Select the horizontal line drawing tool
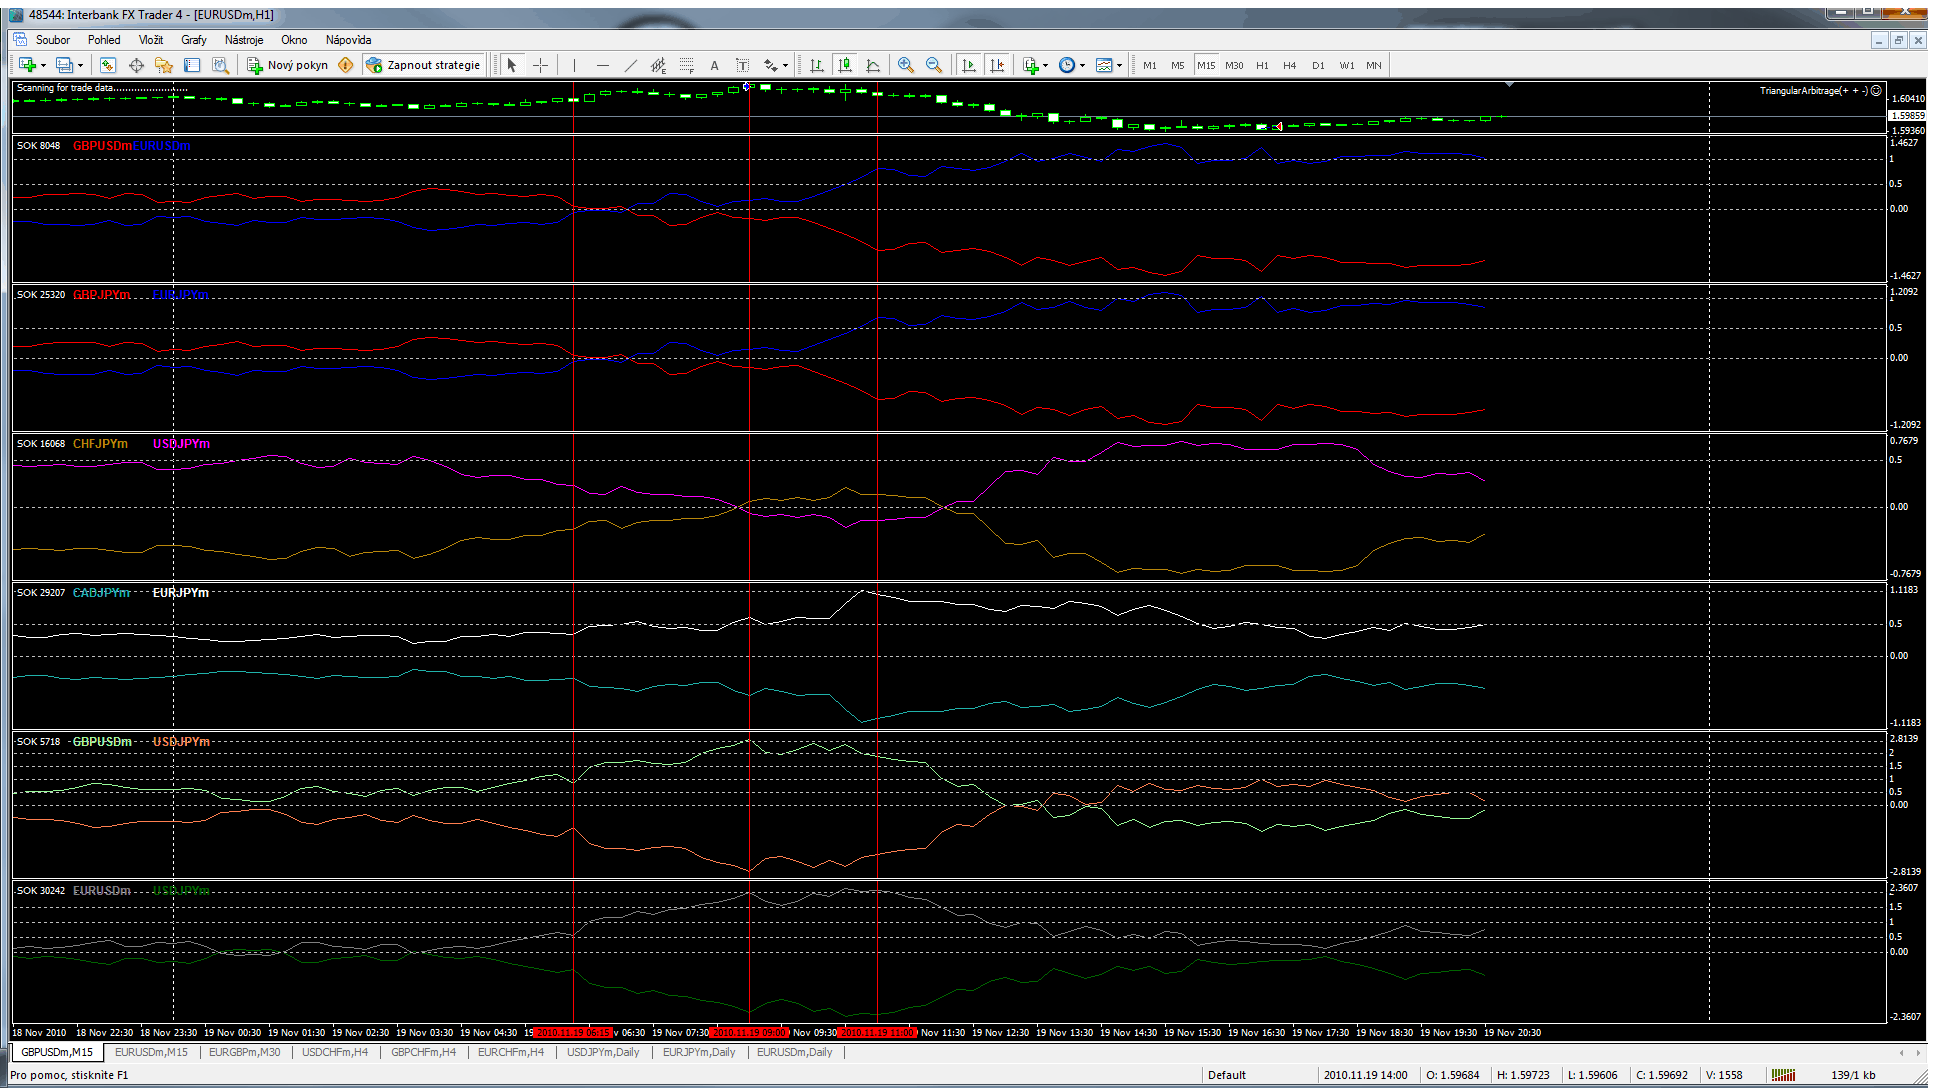Viewport: 1936px width, 1092px height. click(x=602, y=65)
